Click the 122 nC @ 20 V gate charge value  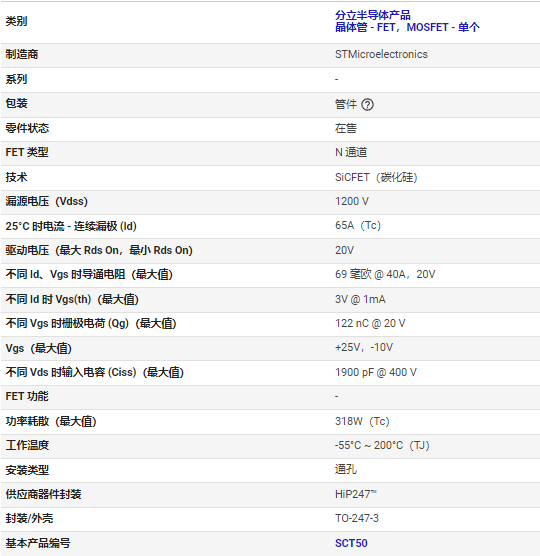coord(370,323)
